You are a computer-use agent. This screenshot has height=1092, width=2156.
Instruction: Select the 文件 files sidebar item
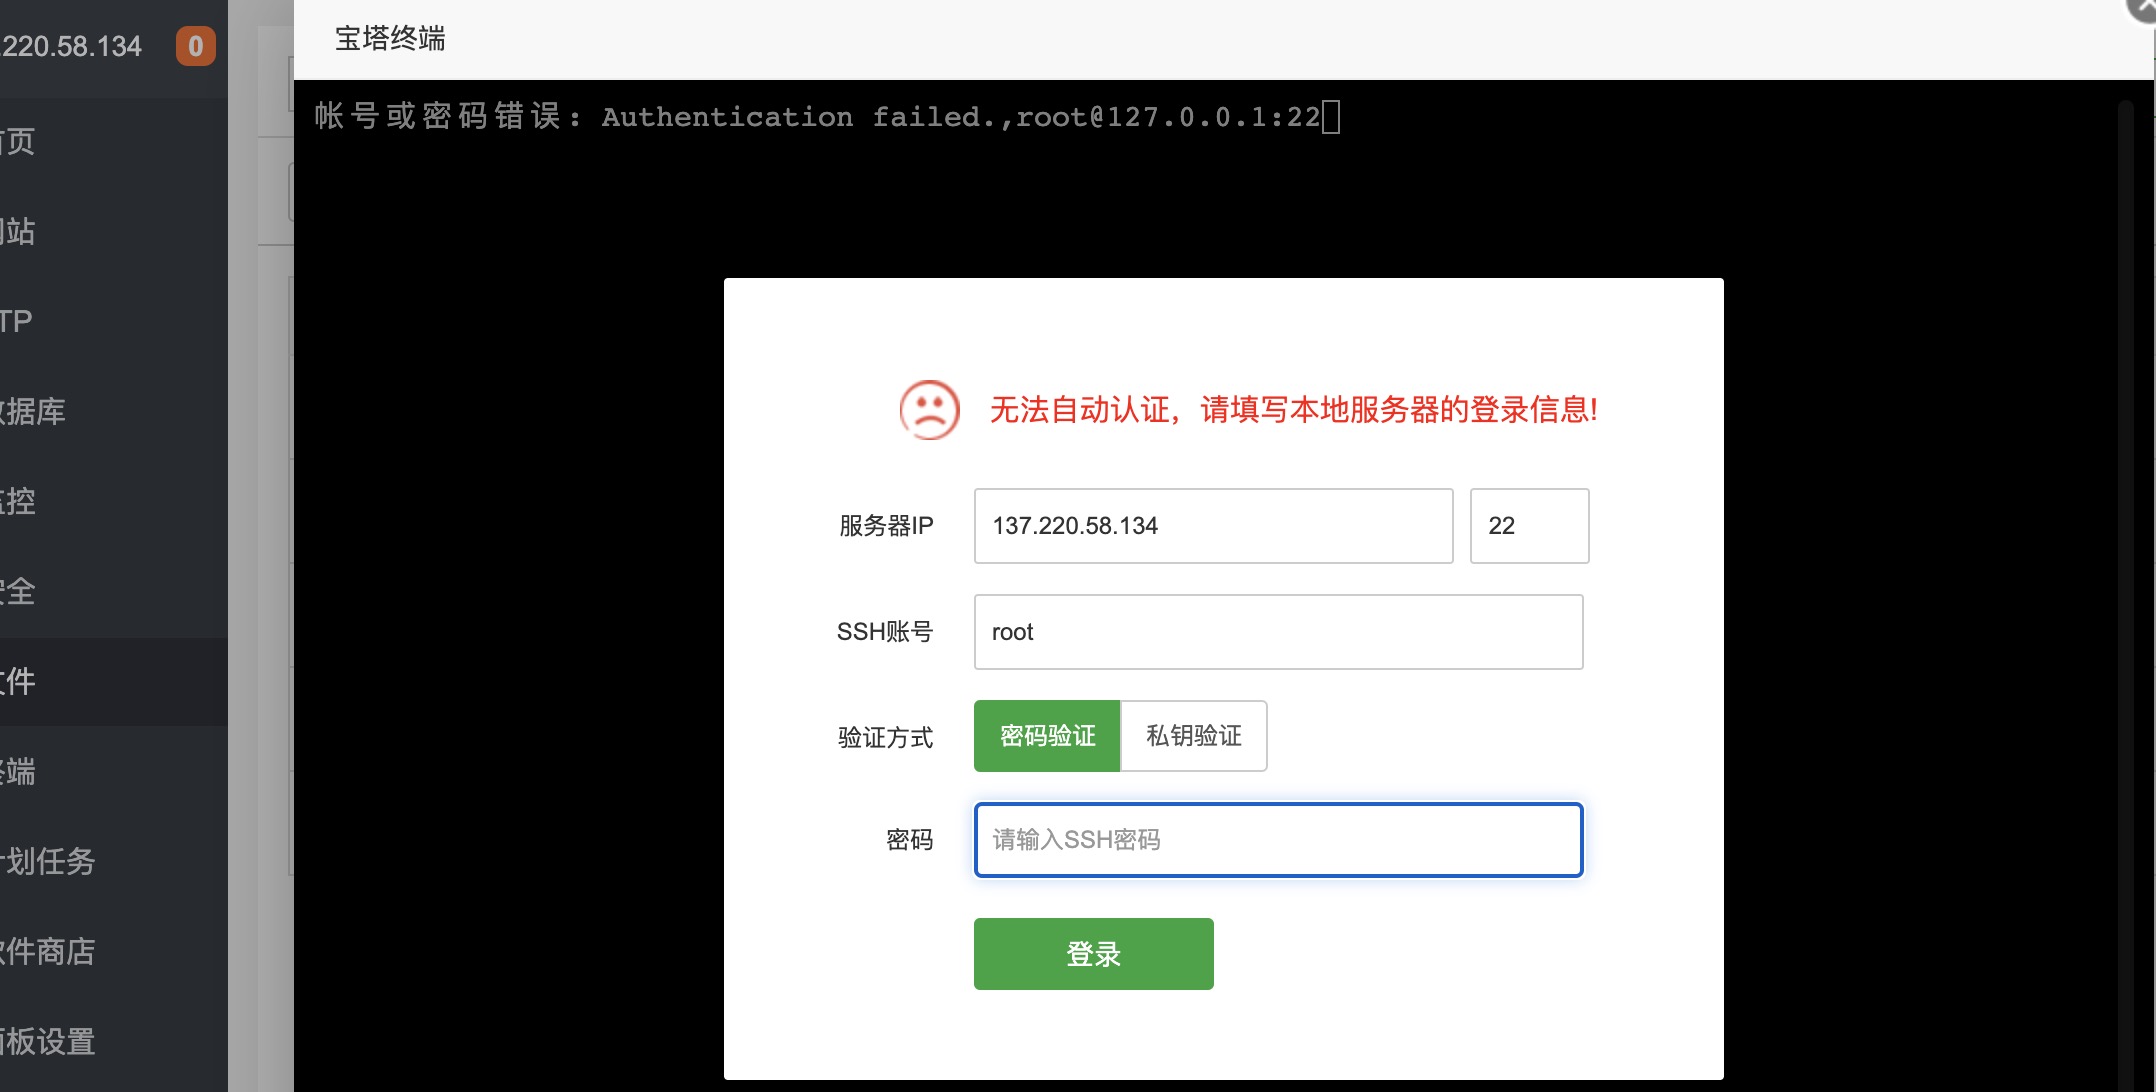114,681
